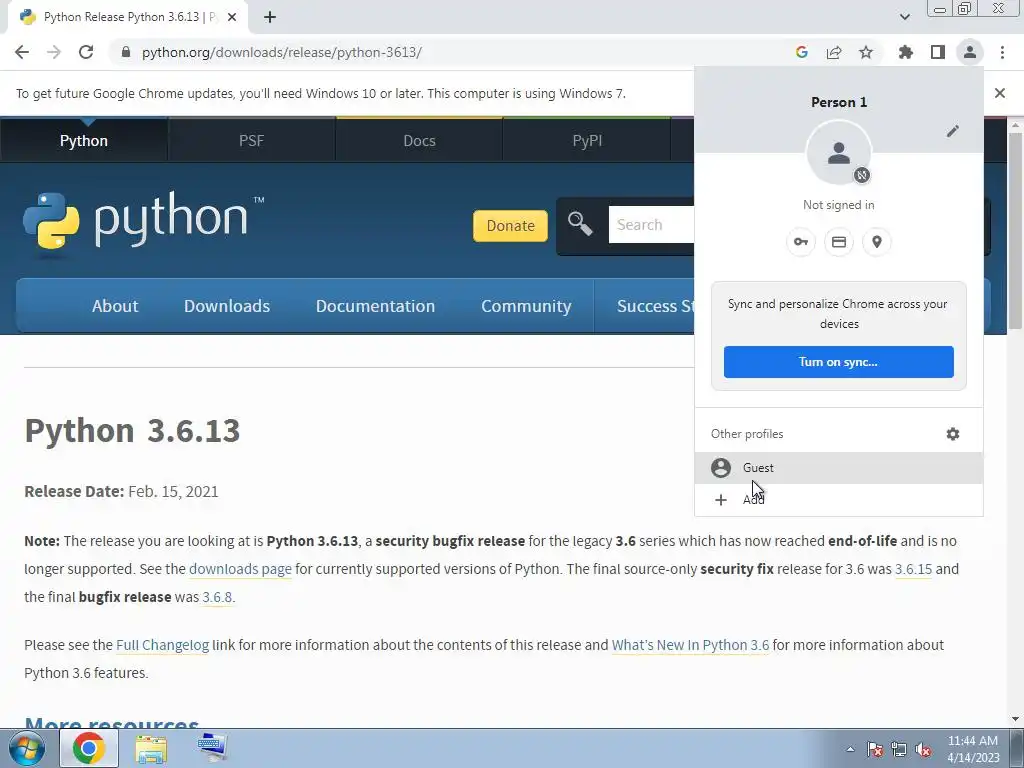Click the Person 1 avatar picture
The image size is (1024, 768).
(x=839, y=153)
